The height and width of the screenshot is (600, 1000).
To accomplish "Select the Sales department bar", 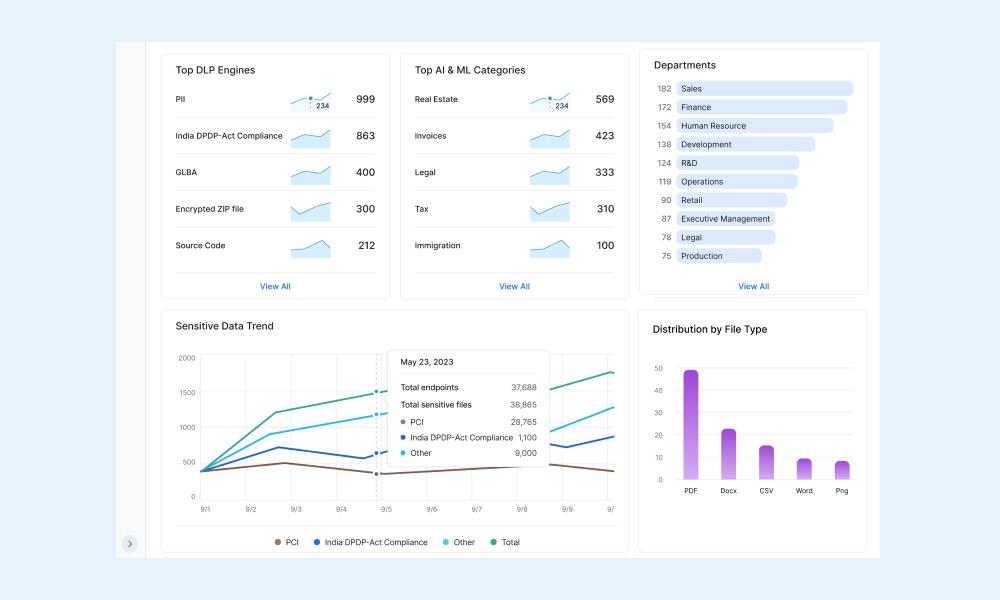I will [764, 89].
